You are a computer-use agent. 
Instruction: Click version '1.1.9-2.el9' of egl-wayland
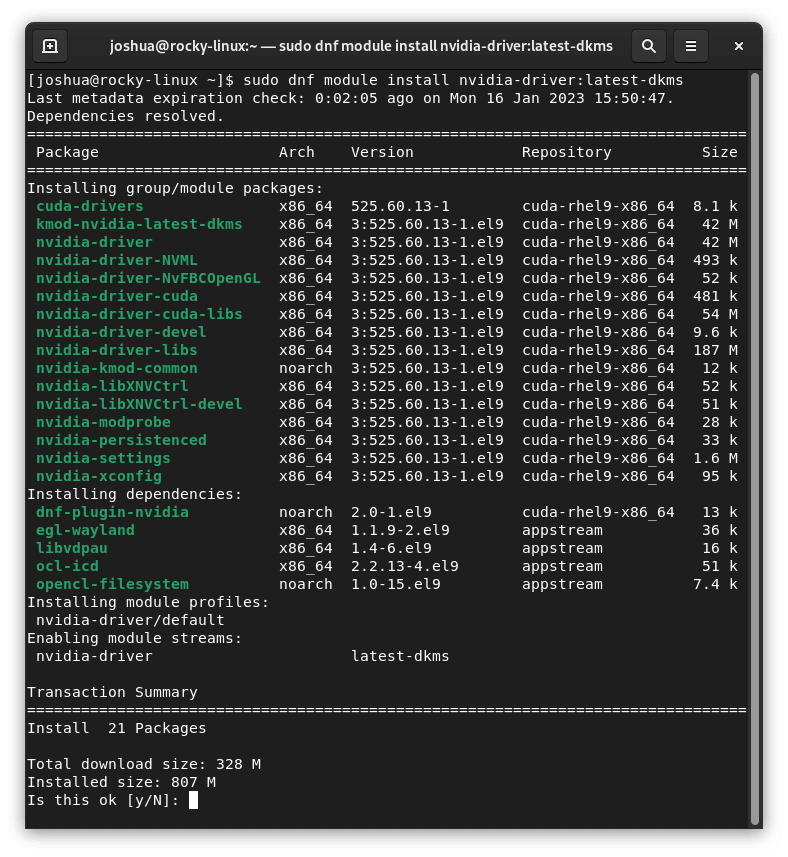[x=400, y=530]
